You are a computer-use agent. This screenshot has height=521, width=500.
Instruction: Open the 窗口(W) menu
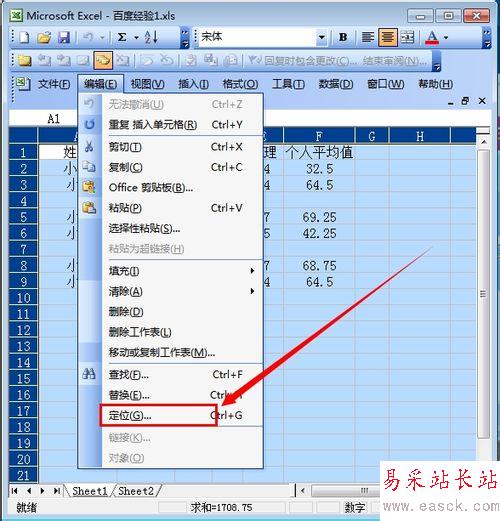pos(386,84)
